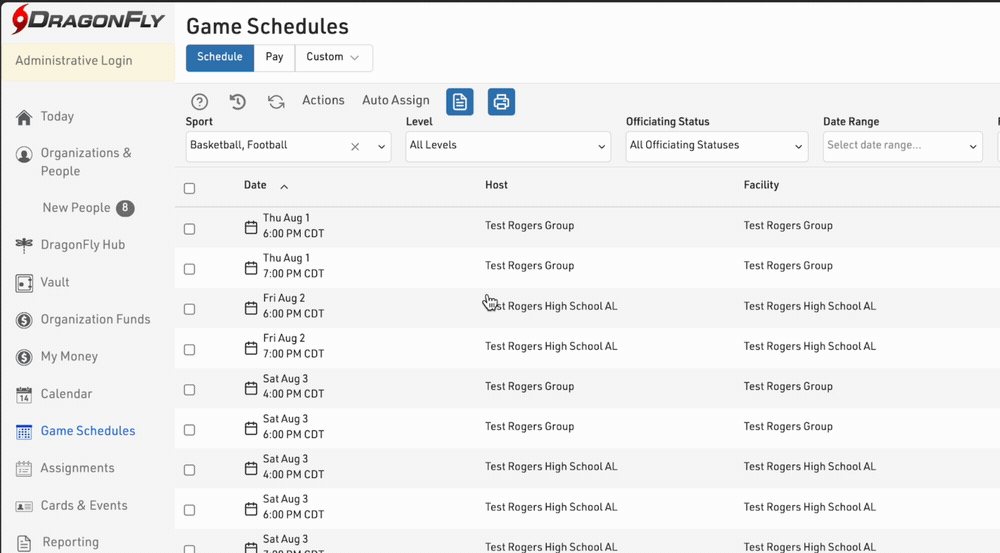Open the history clock icon

237,102
